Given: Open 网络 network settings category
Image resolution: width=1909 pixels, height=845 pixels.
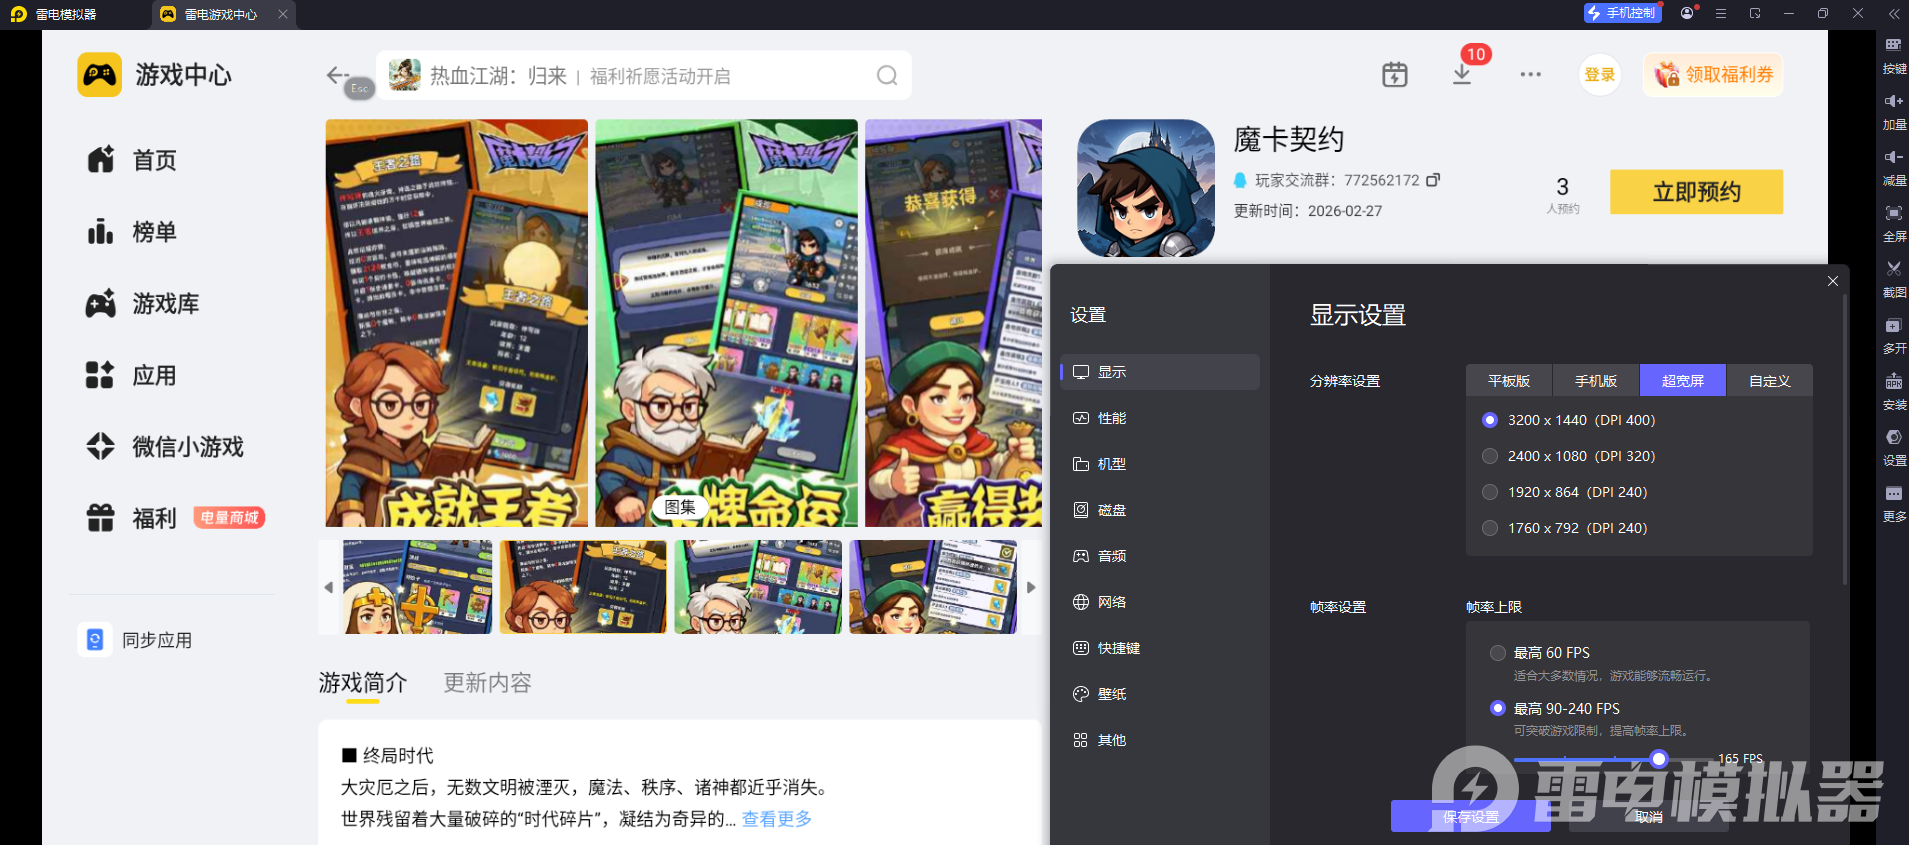Looking at the screenshot, I should pyautogui.click(x=1160, y=602).
